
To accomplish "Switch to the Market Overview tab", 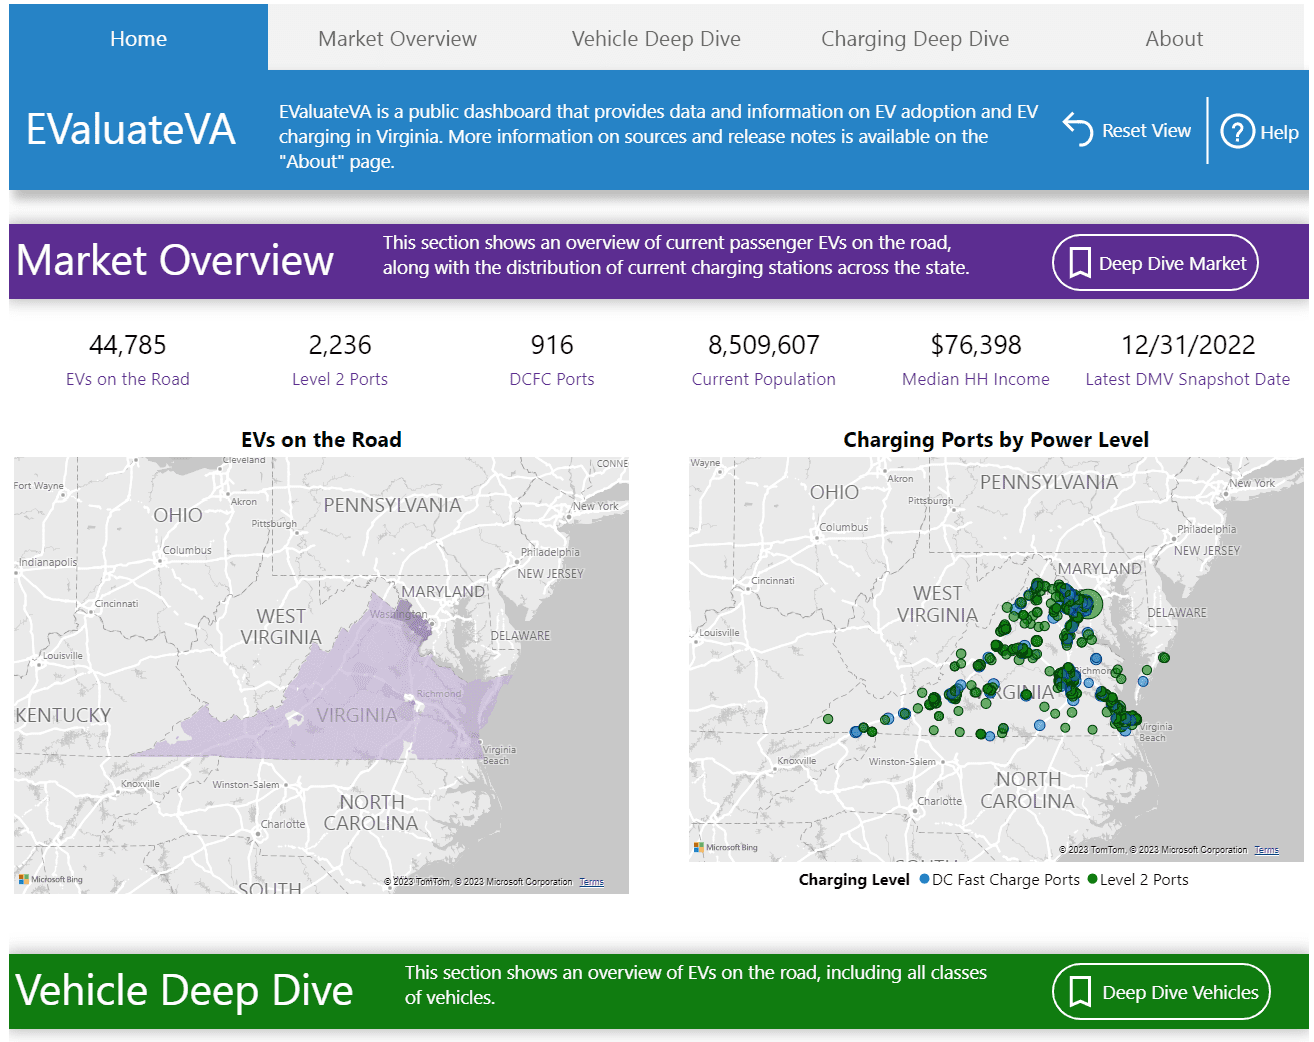I will pos(397,39).
